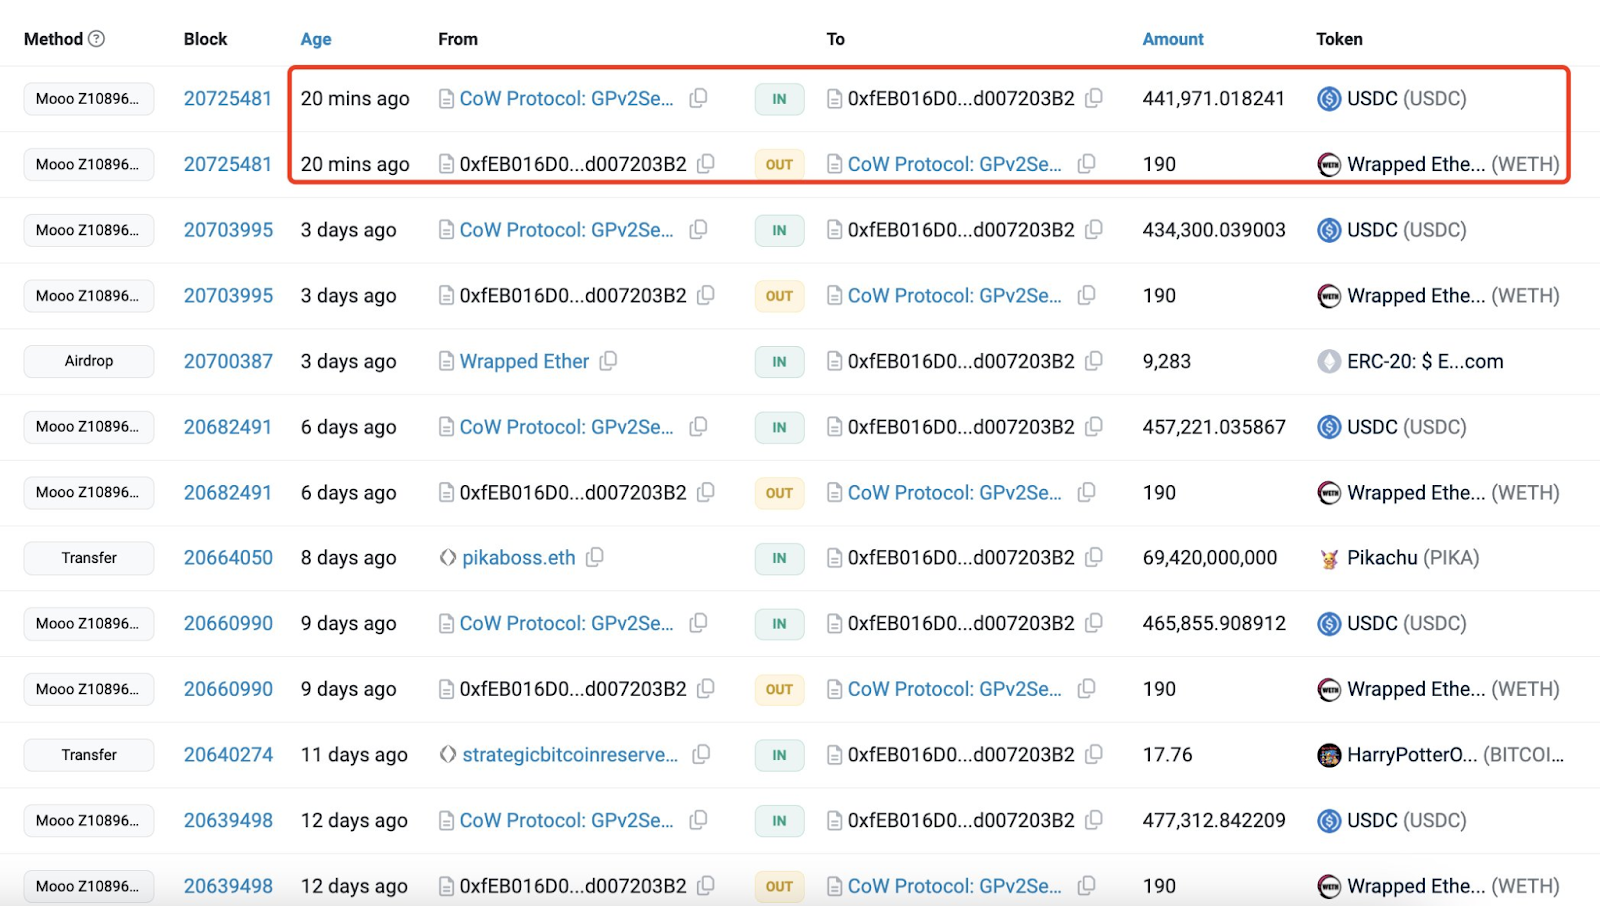1600x906 pixels.
Task: Select amount text 69,420,000,000
Action: (1210, 558)
